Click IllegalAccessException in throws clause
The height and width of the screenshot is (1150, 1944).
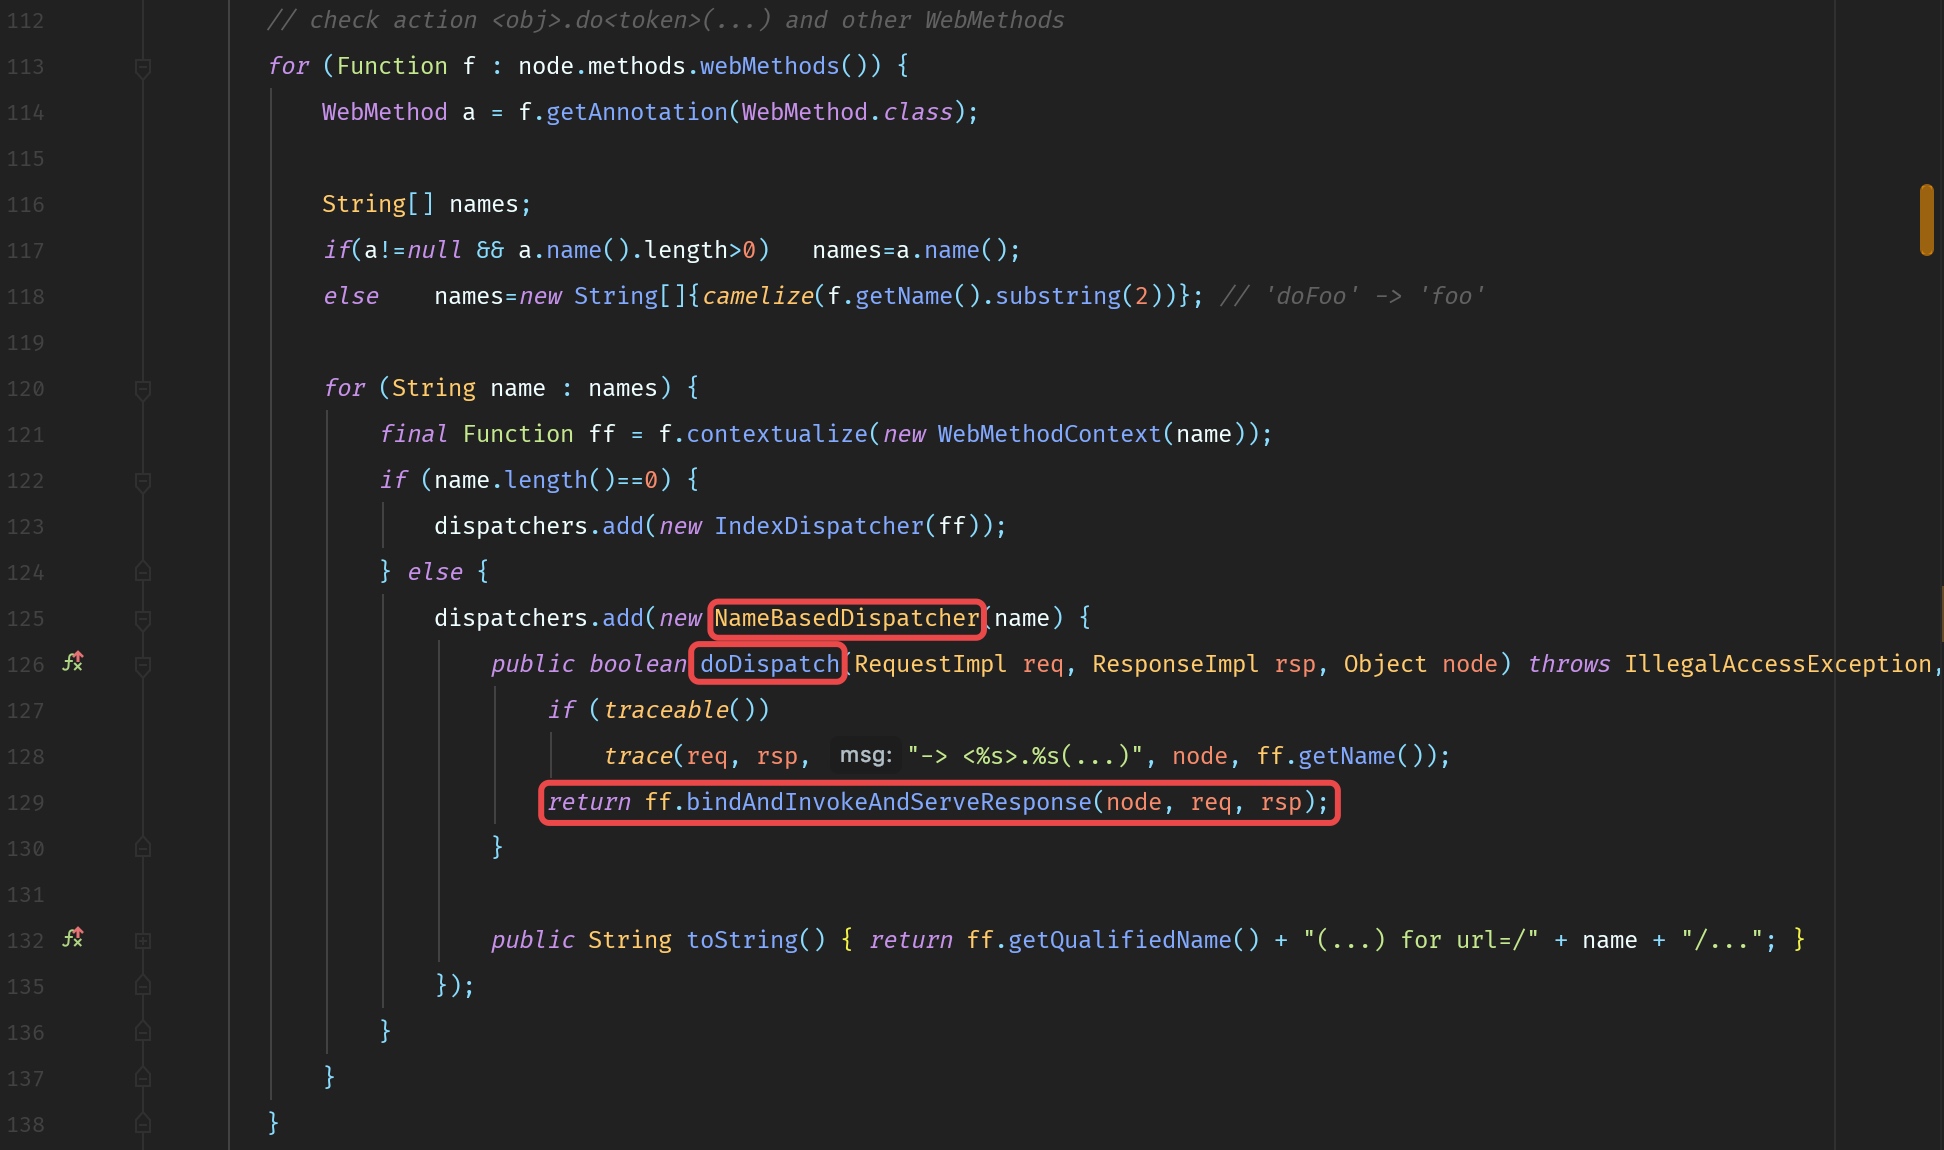pyautogui.click(x=1777, y=665)
